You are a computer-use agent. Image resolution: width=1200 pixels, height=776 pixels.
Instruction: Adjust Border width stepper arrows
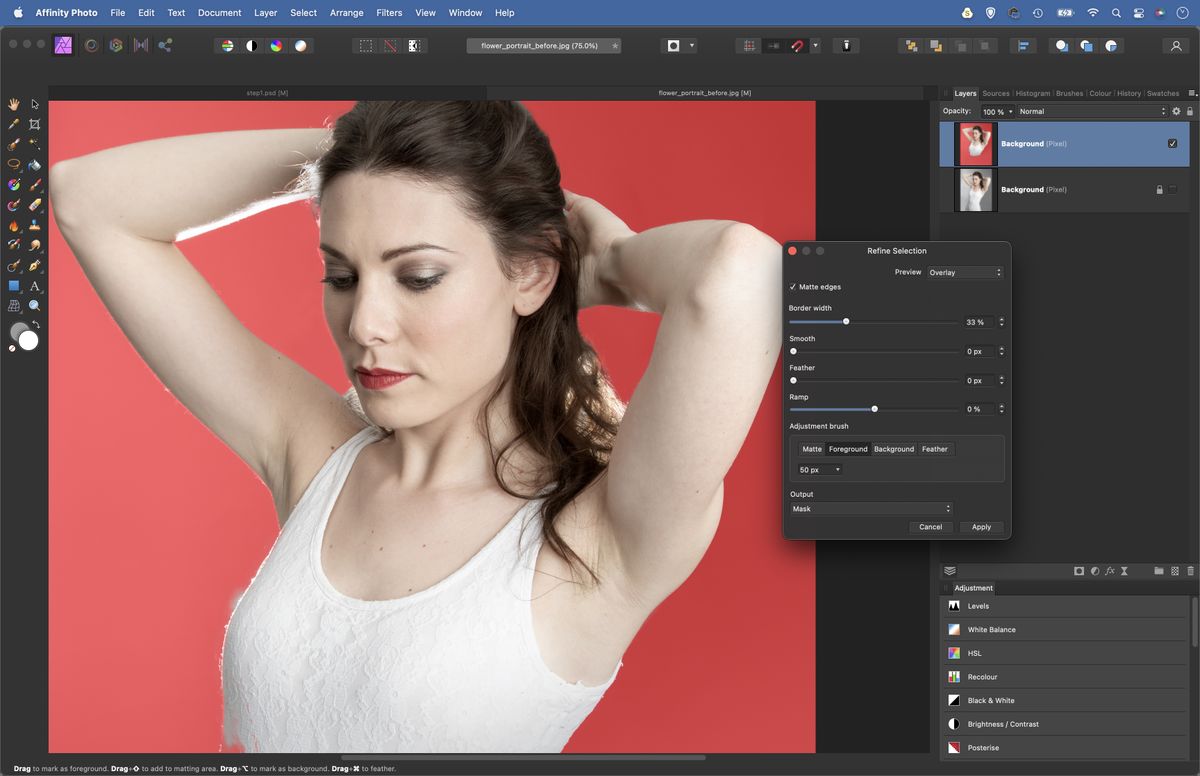coord(1001,322)
